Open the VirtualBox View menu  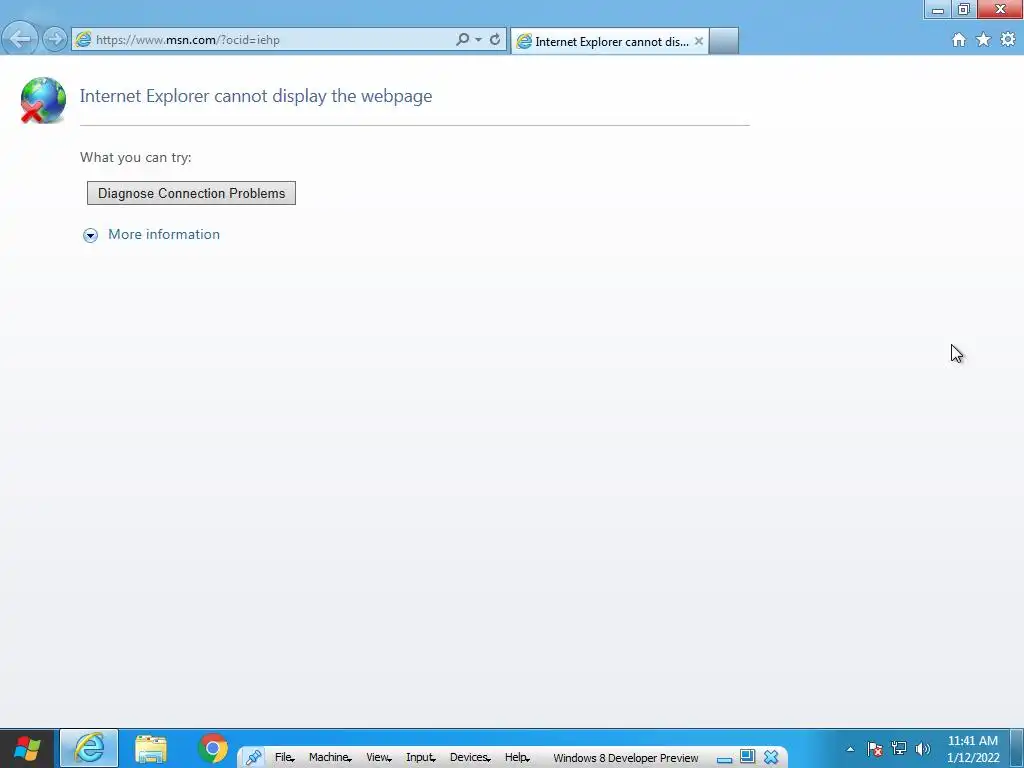click(379, 758)
